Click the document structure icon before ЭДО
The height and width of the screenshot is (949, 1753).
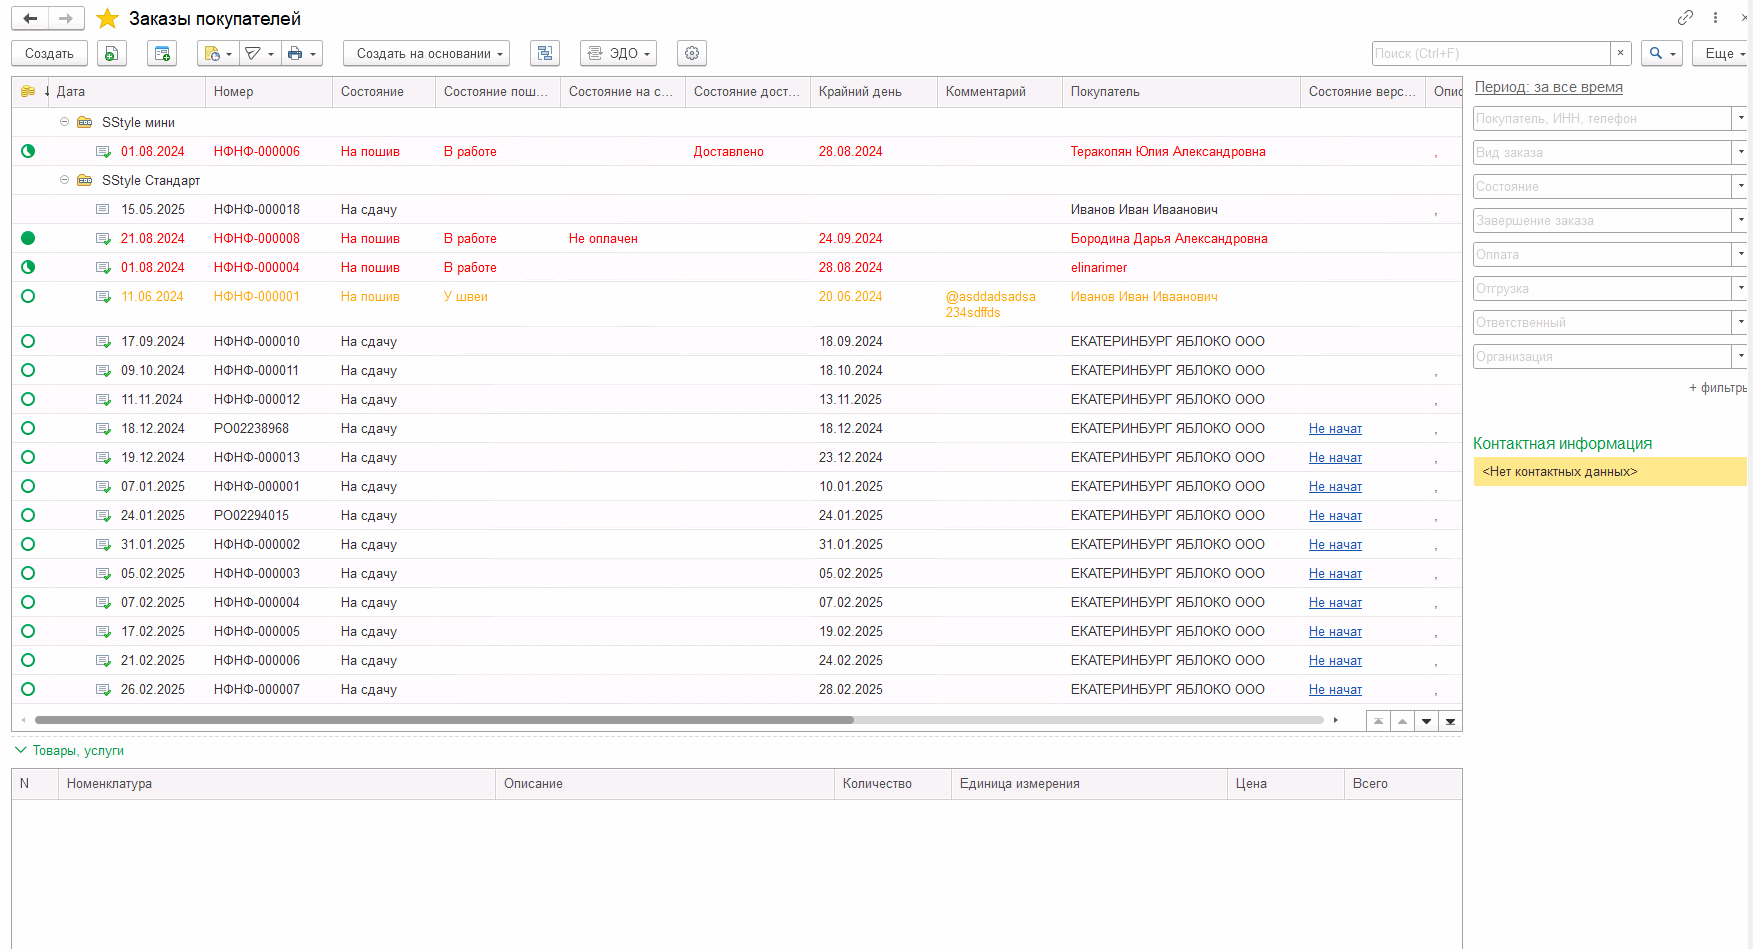tap(545, 54)
